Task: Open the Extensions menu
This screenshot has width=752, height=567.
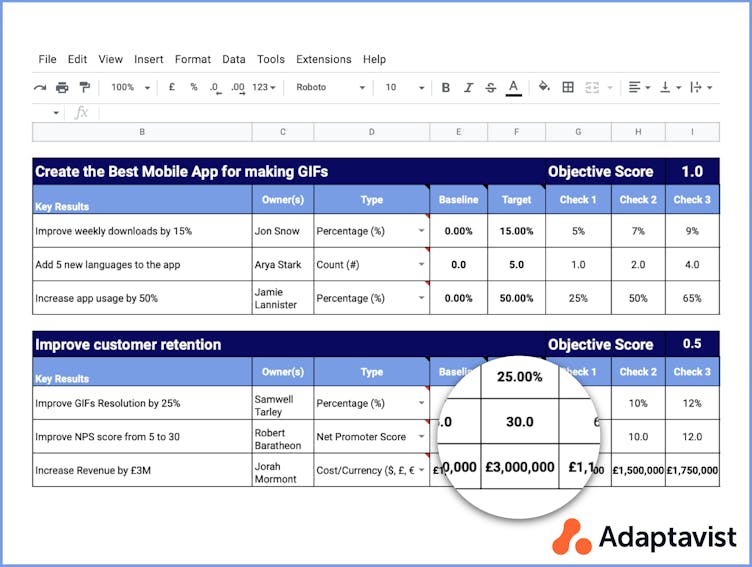Action: [x=323, y=60]
